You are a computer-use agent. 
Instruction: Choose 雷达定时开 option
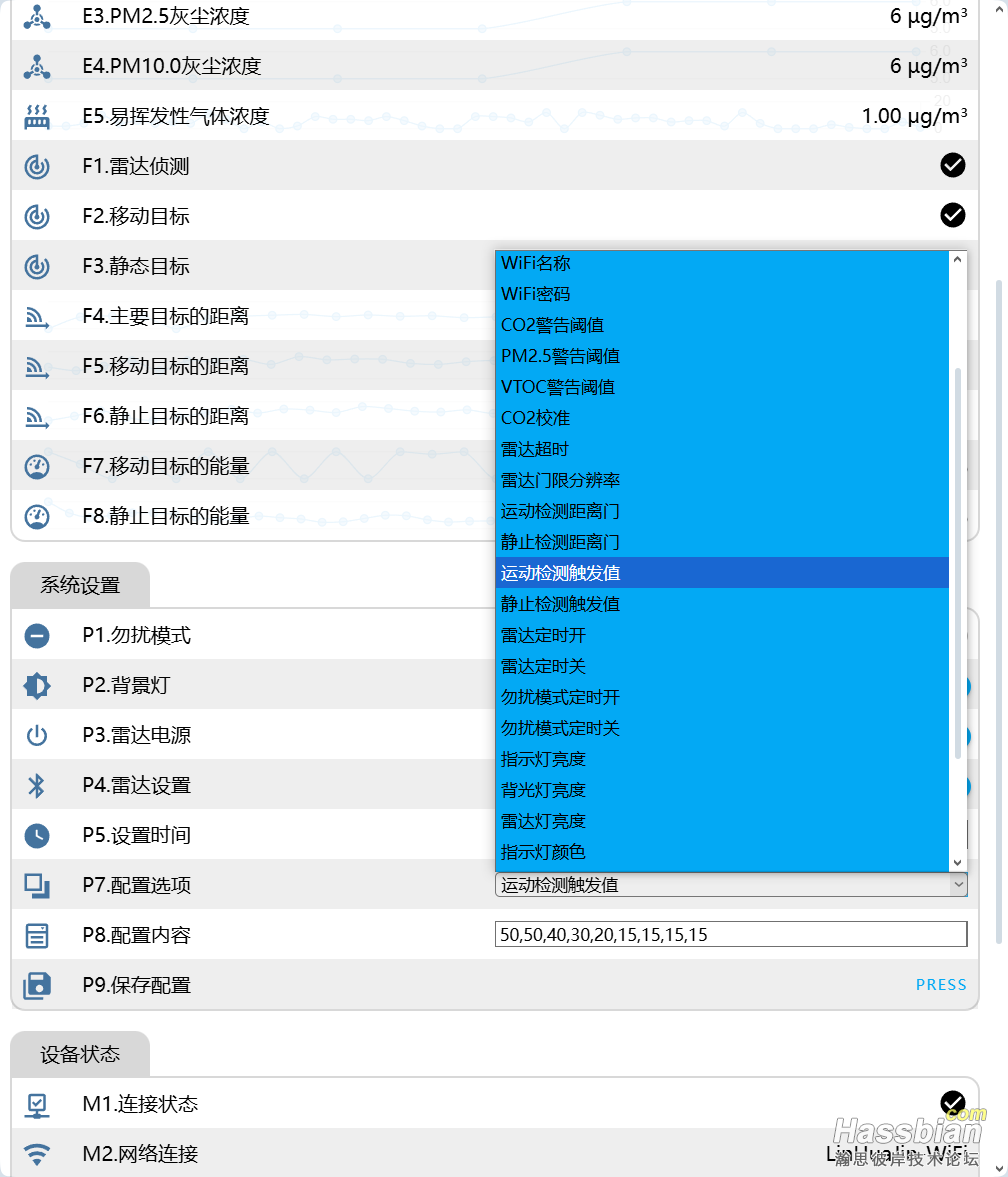(722, 635)
